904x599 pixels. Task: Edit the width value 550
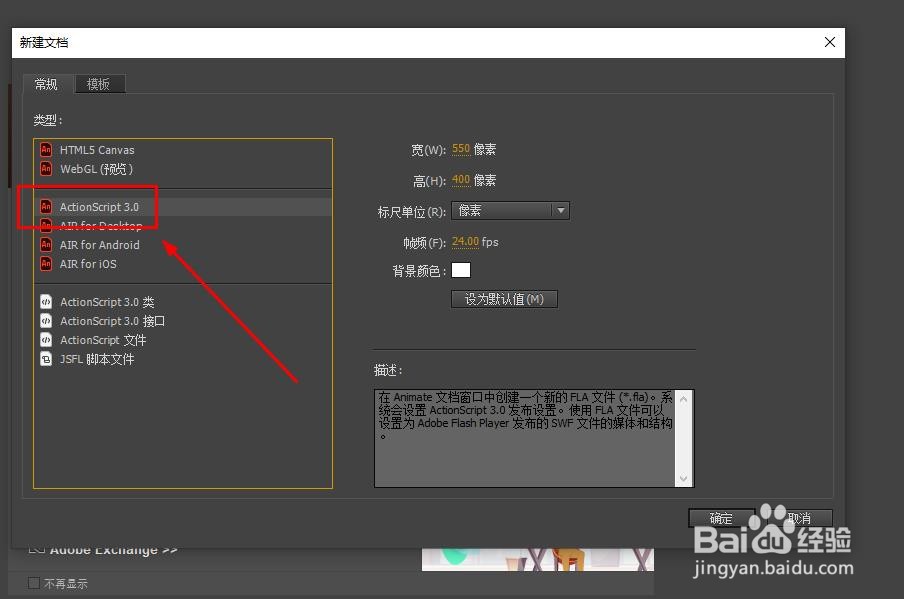tap(461, 149)
